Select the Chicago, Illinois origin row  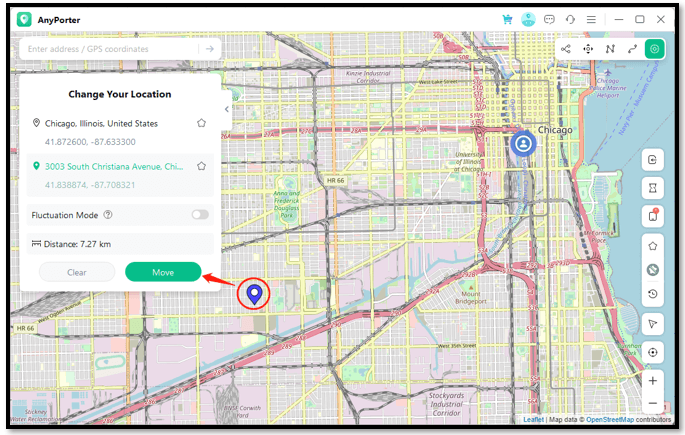120,132
